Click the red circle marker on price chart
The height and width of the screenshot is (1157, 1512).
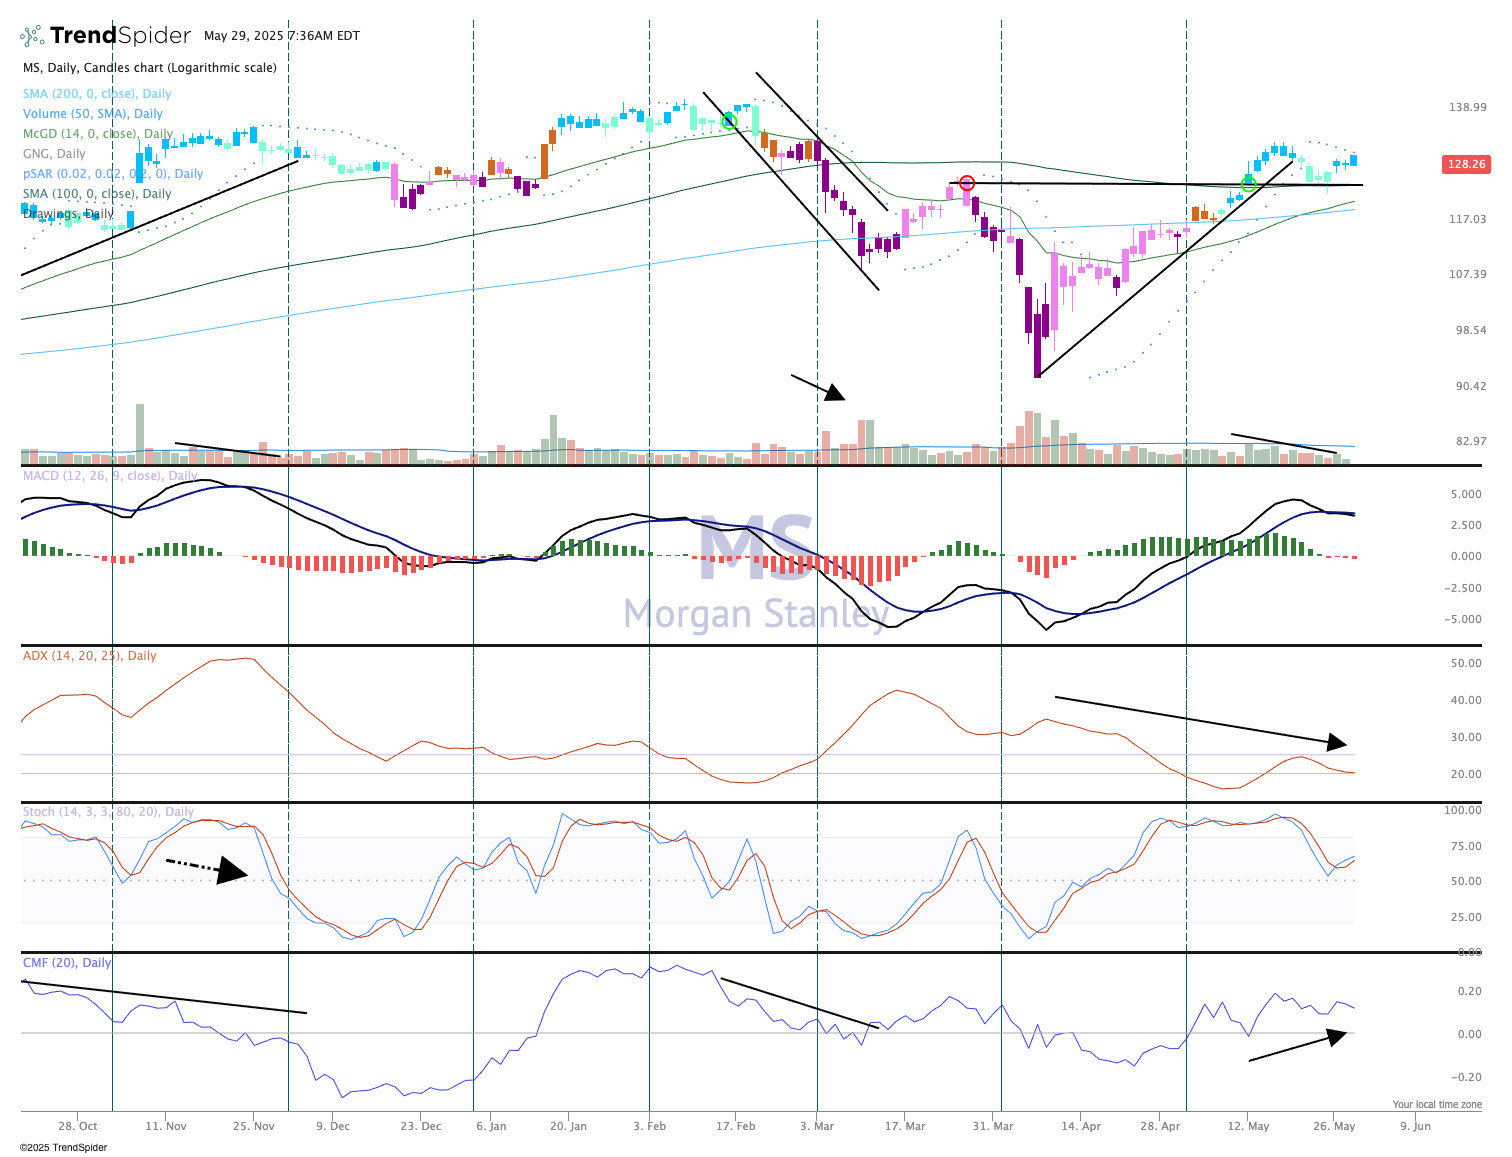[x=966, y=183]
